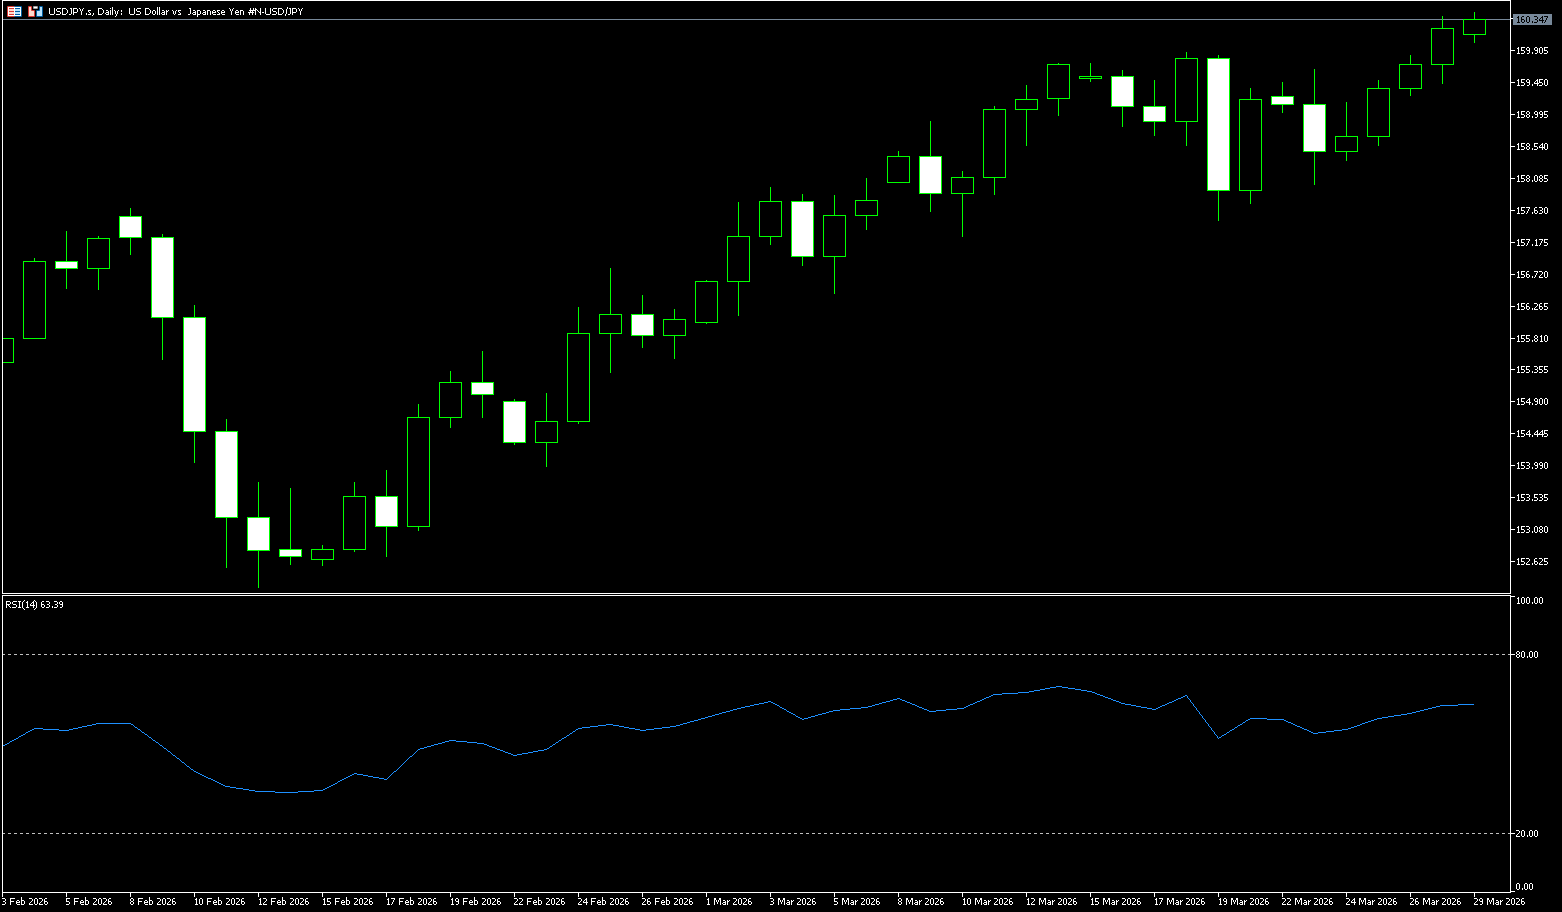The height and width of the screenshot is (912, 1562).
Task: Click the red-blue table icon beside chart title
Action: pyautogui.click(x=14, y=11)
